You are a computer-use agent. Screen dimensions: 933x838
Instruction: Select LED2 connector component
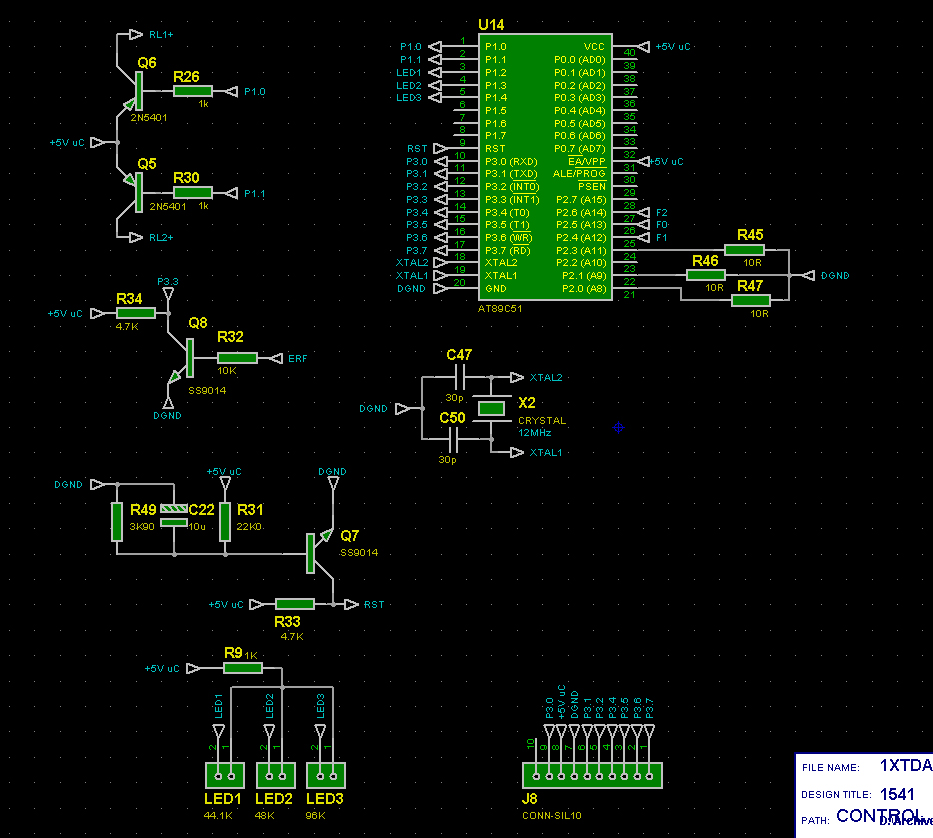(x=275, y=776)
